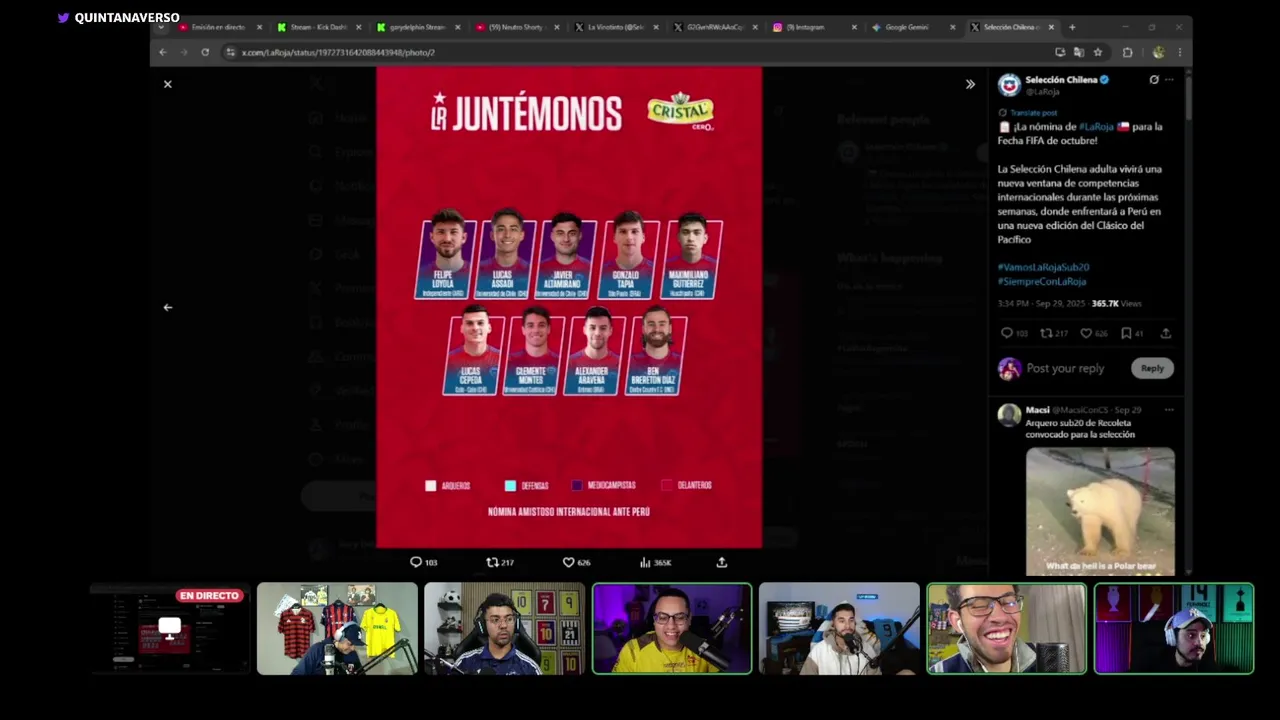Switch to (59) Neutro Shorty tab
This screenshot has width=1280, height=720.
click(514, 27)
